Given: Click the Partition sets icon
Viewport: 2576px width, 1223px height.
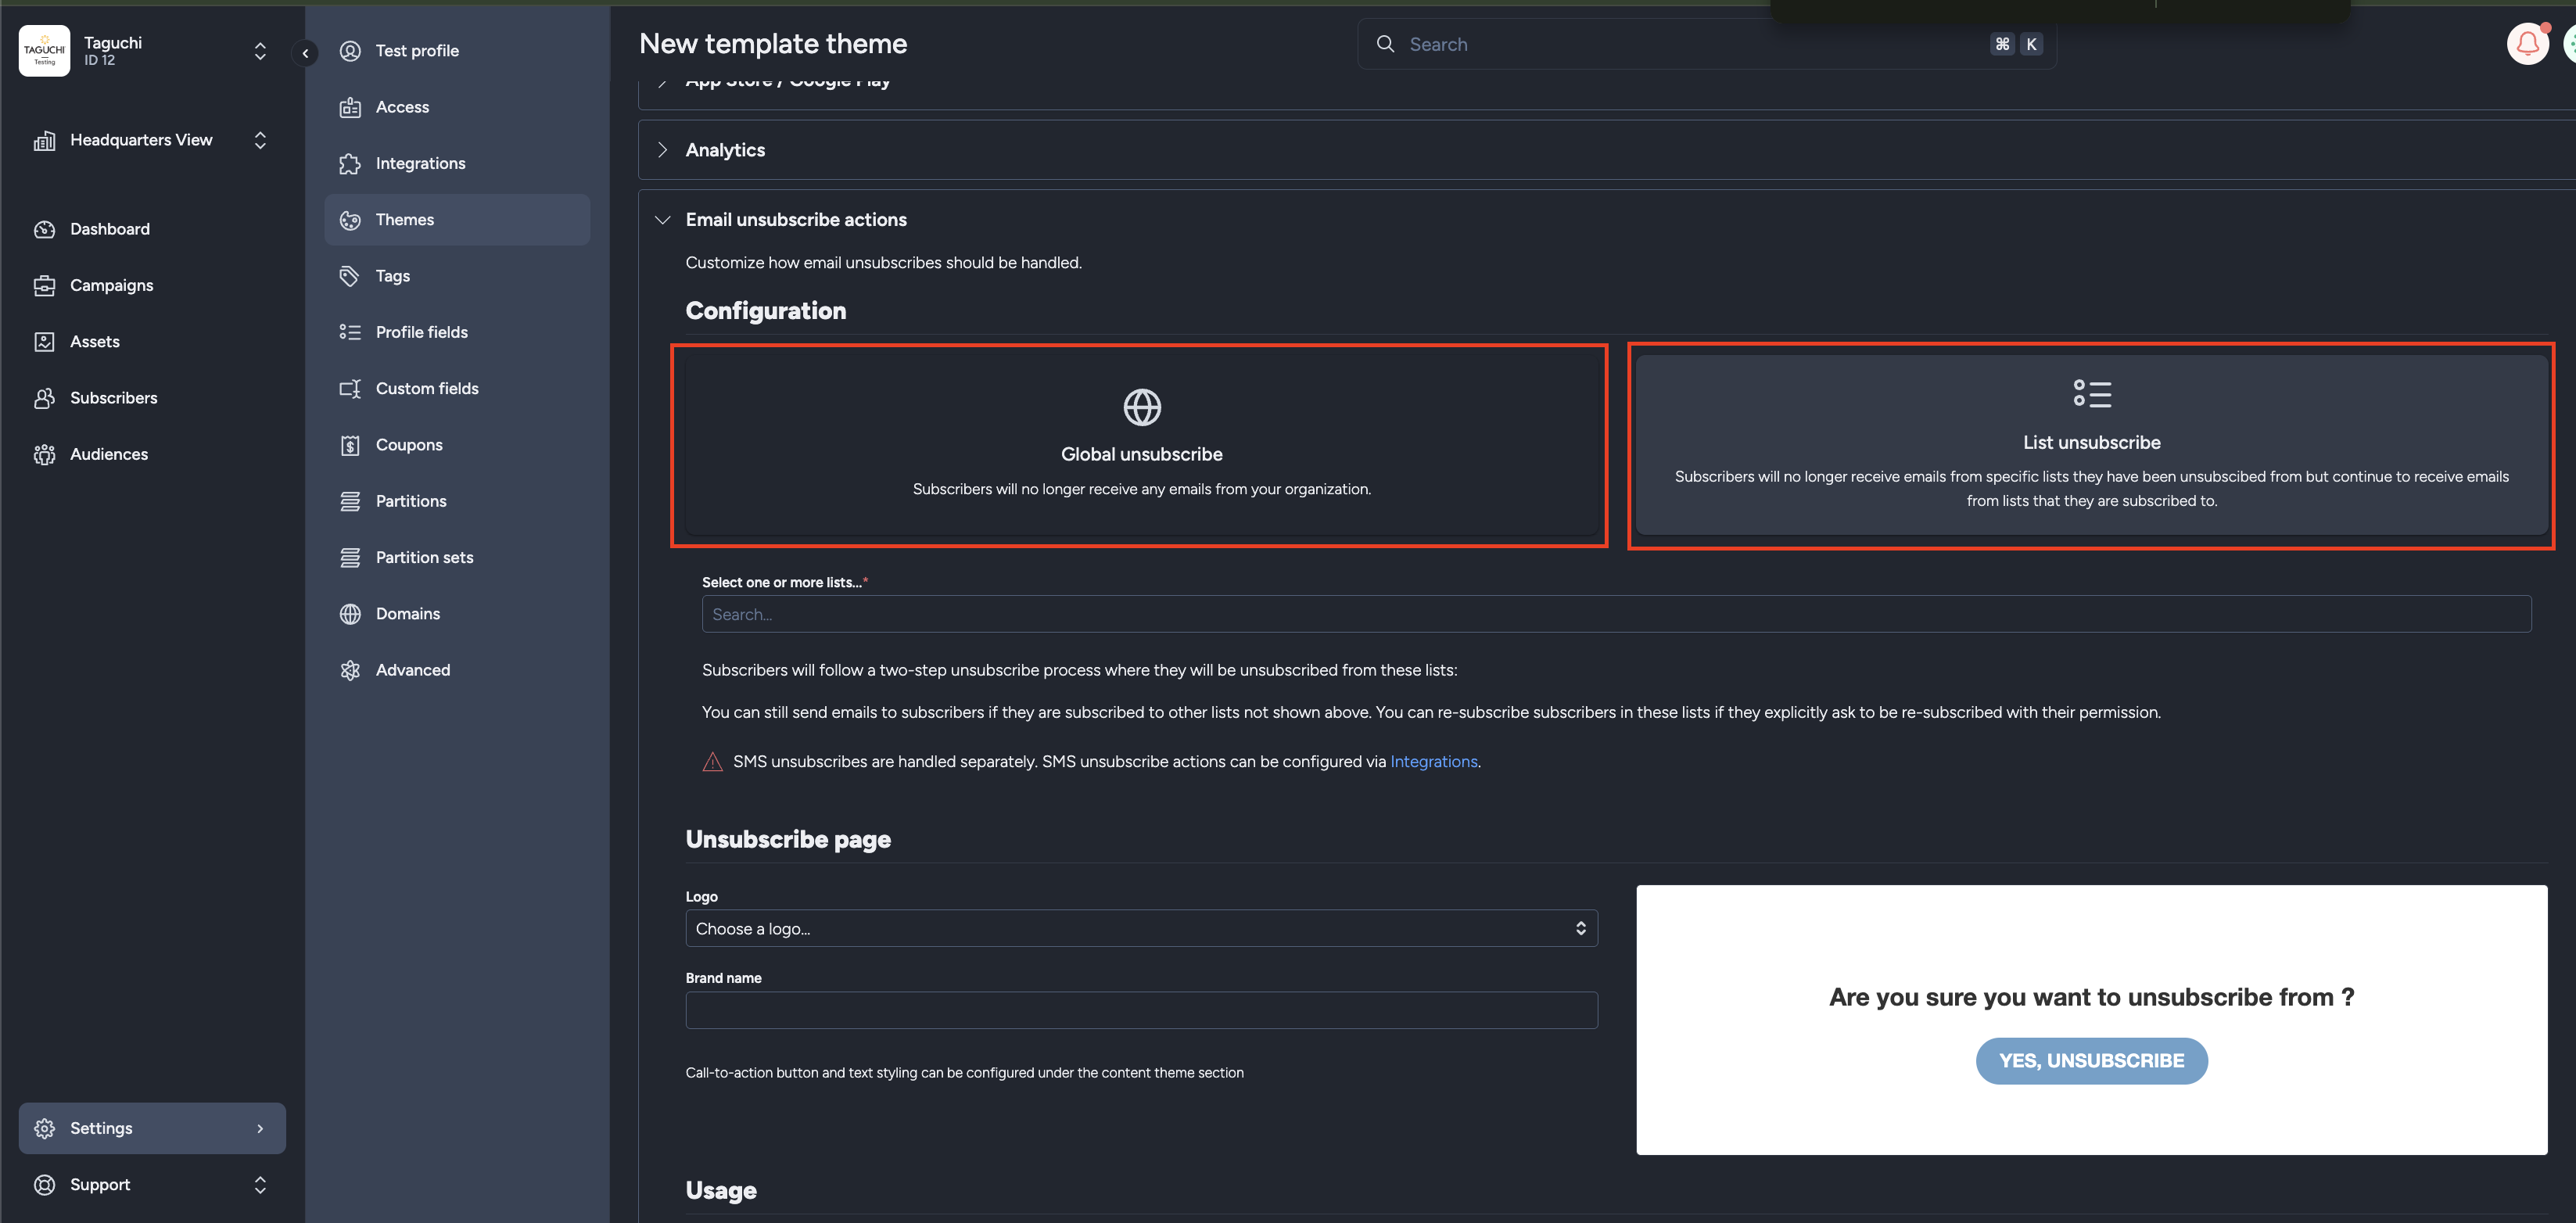Looking at the screenshot, I should tap(350, 558).
